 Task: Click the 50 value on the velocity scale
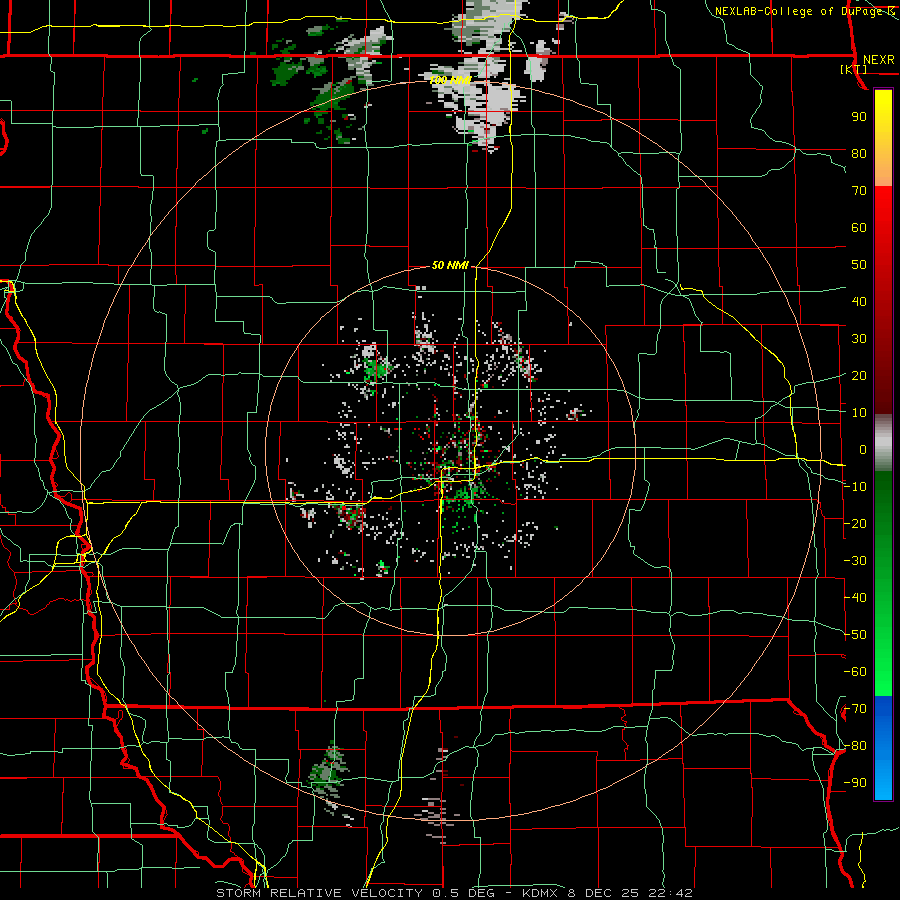point(859,265)
